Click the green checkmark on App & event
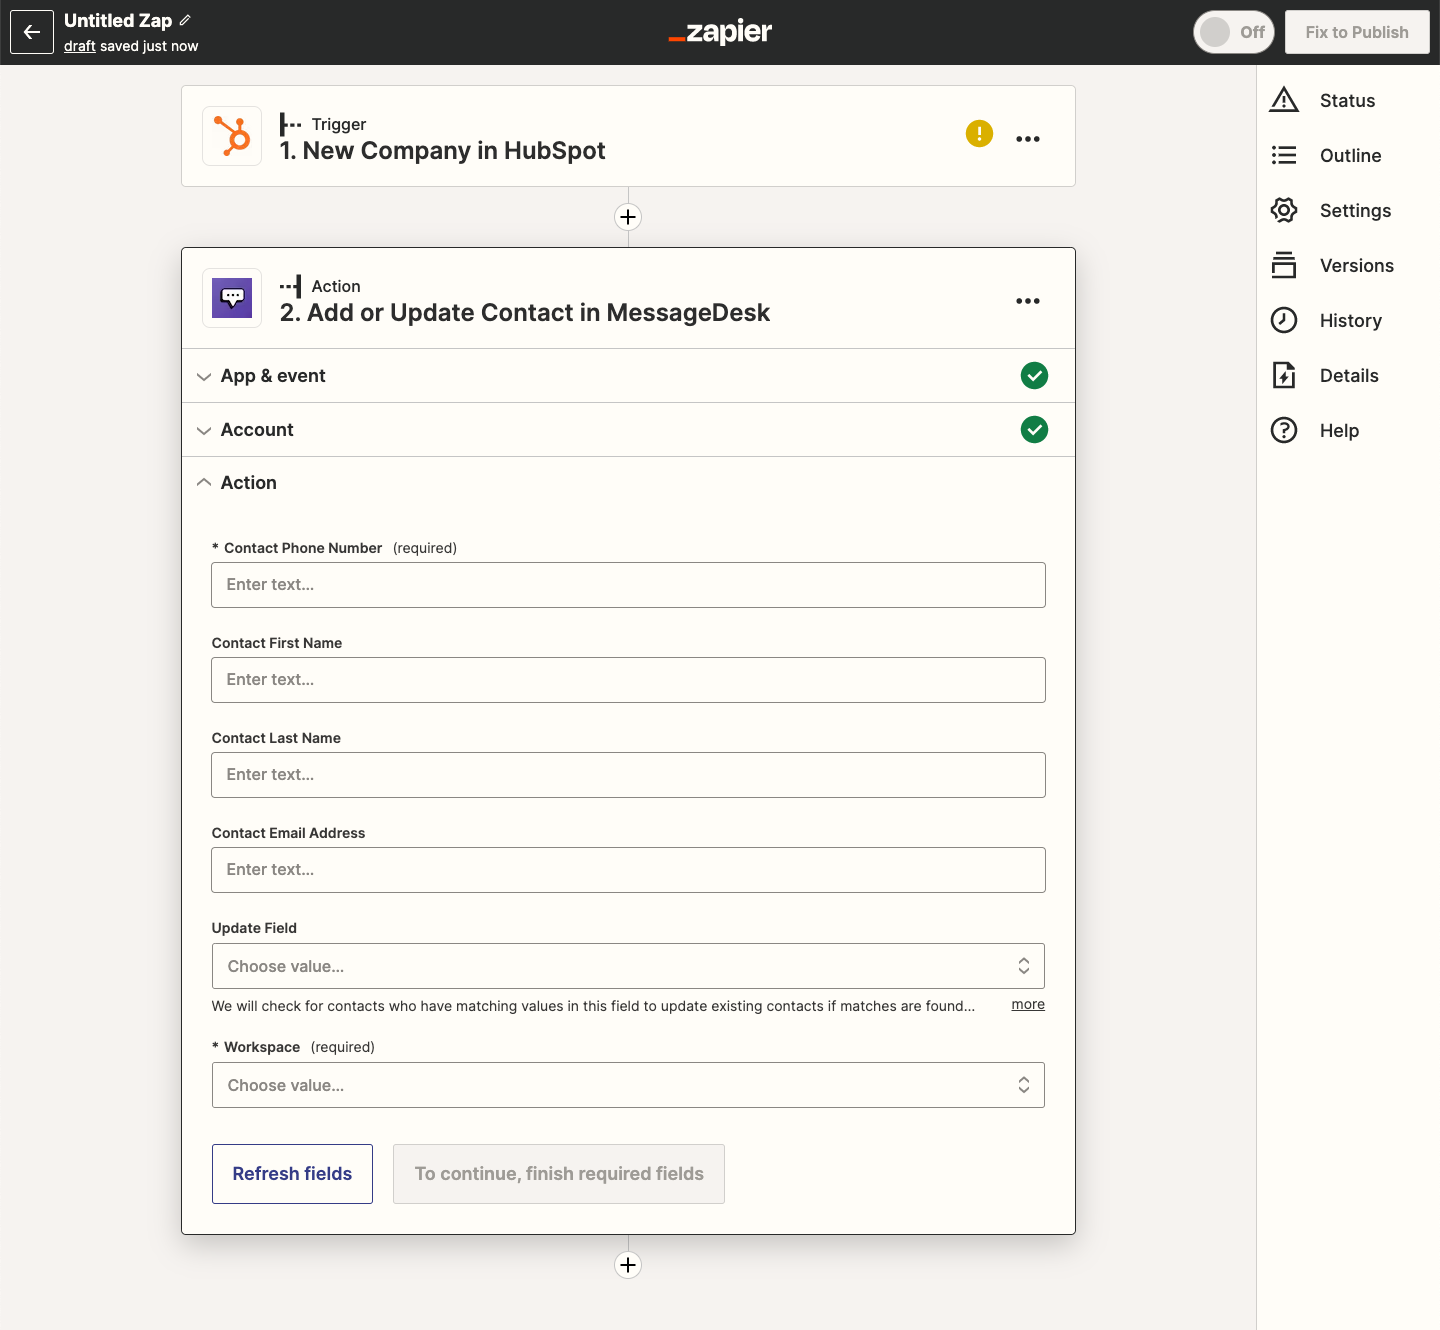Screen dimensions: 1440x1330 pos(1034,375)
